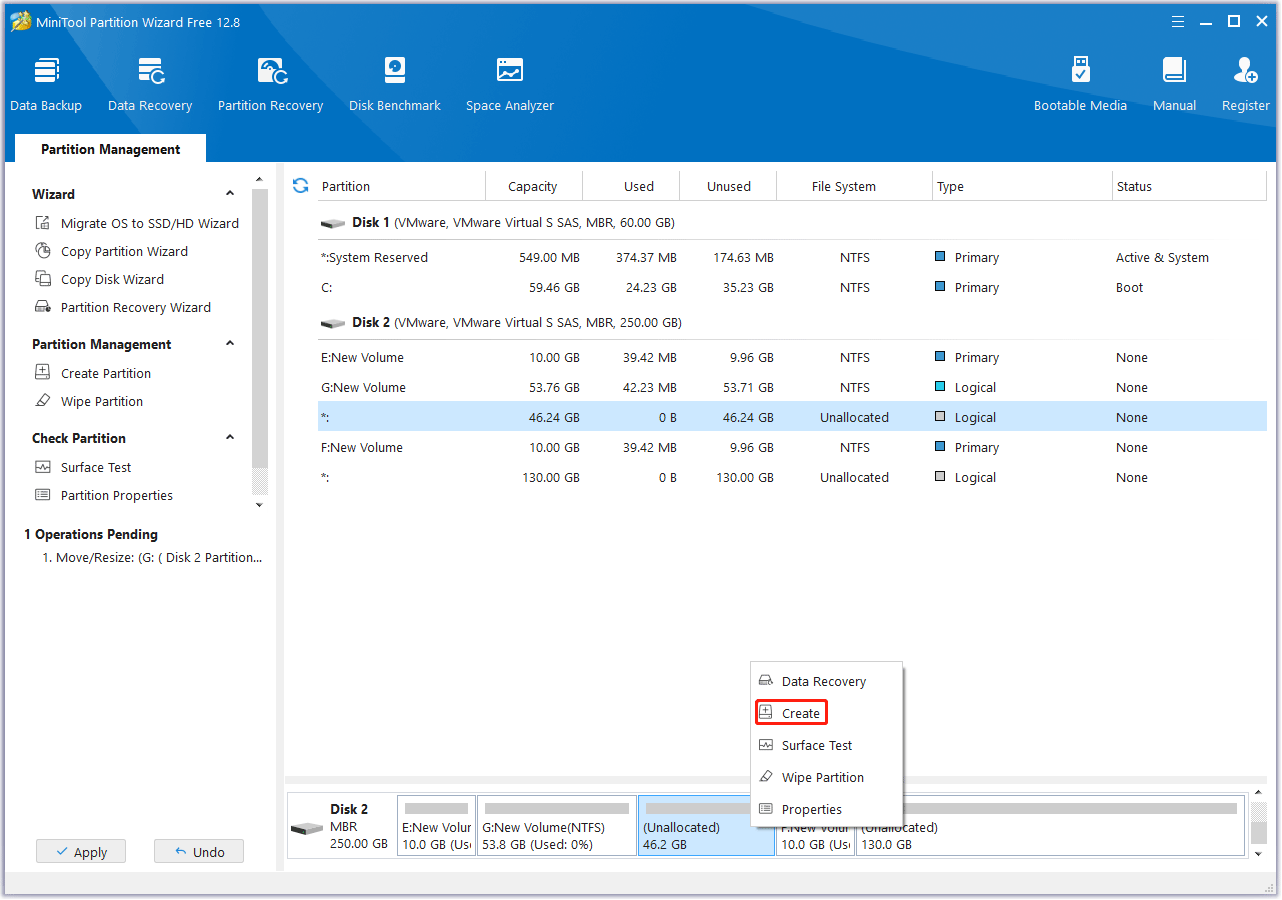Click the disk map scroll-down arrow
Screen dimensions: 1282x900
pyautogui.click(x=1258, y=854)
